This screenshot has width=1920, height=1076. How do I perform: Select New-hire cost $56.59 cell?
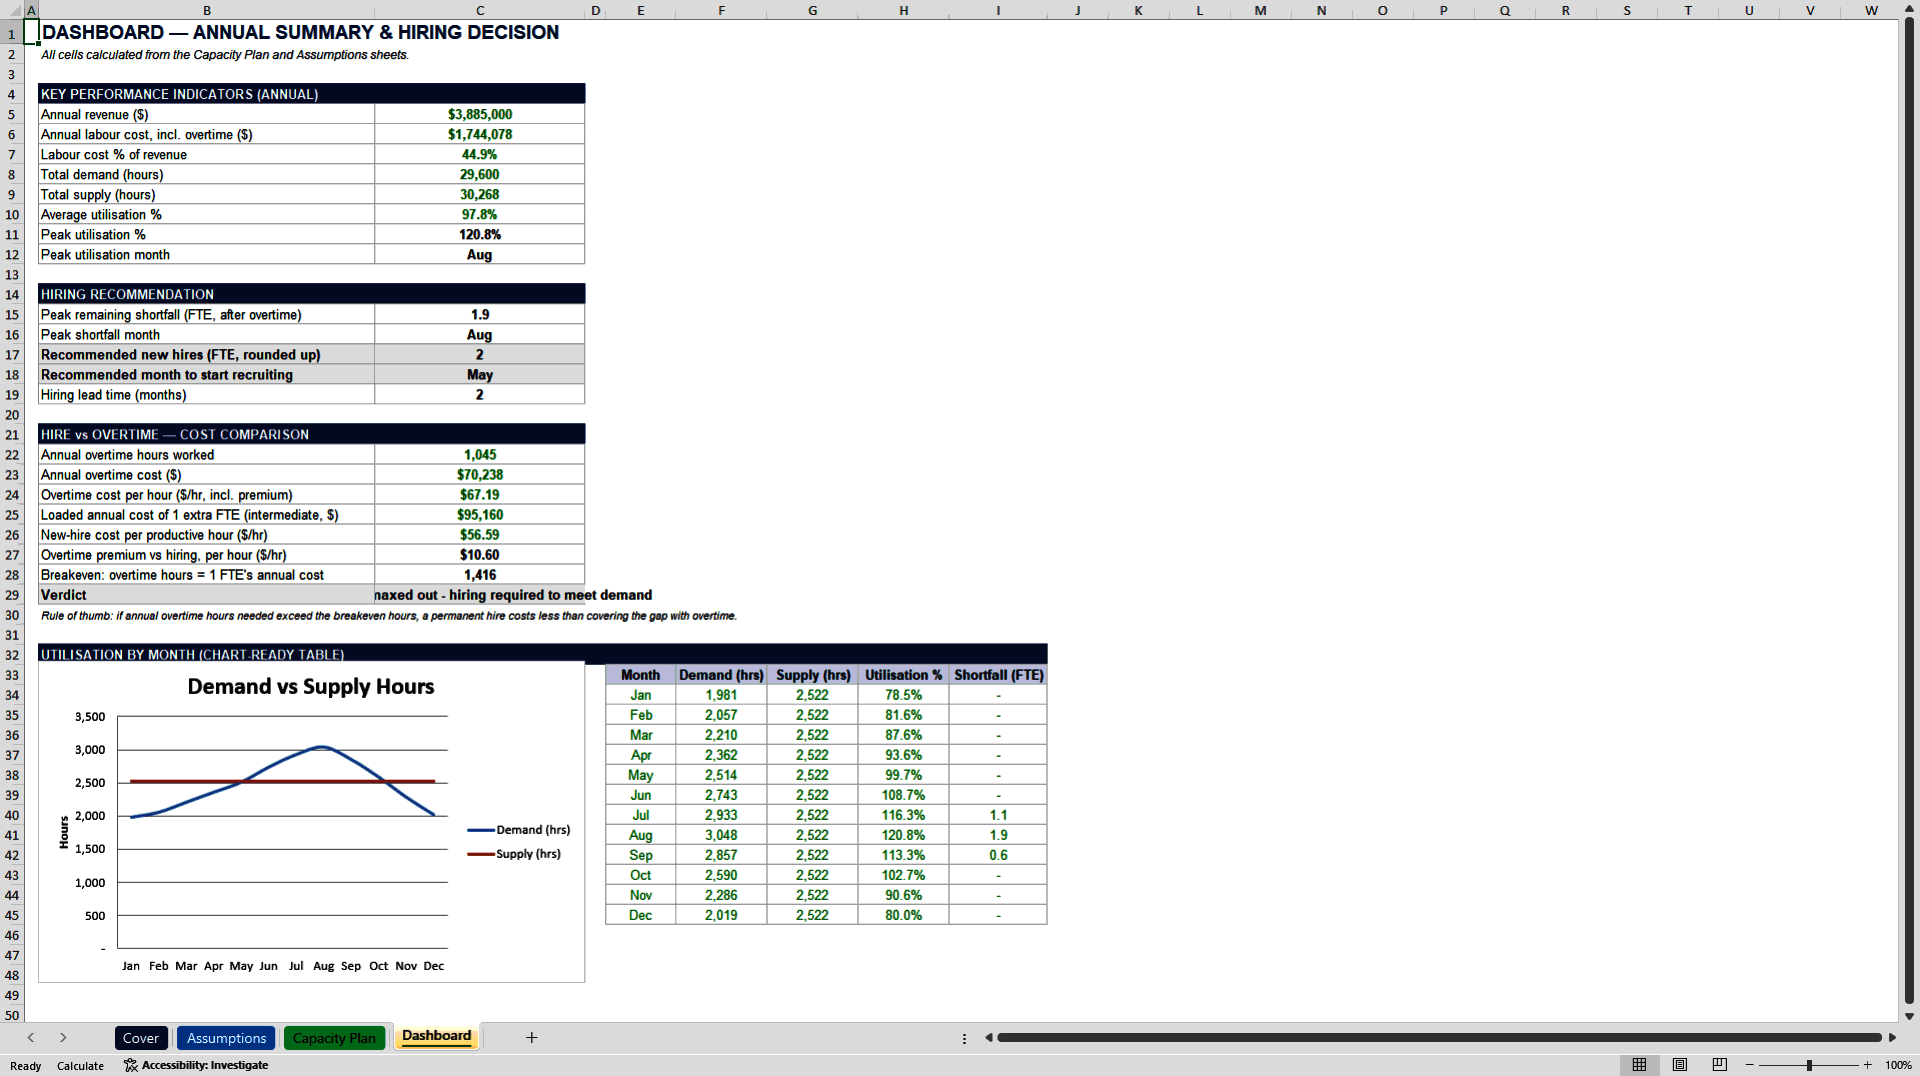tap(480, 535)
